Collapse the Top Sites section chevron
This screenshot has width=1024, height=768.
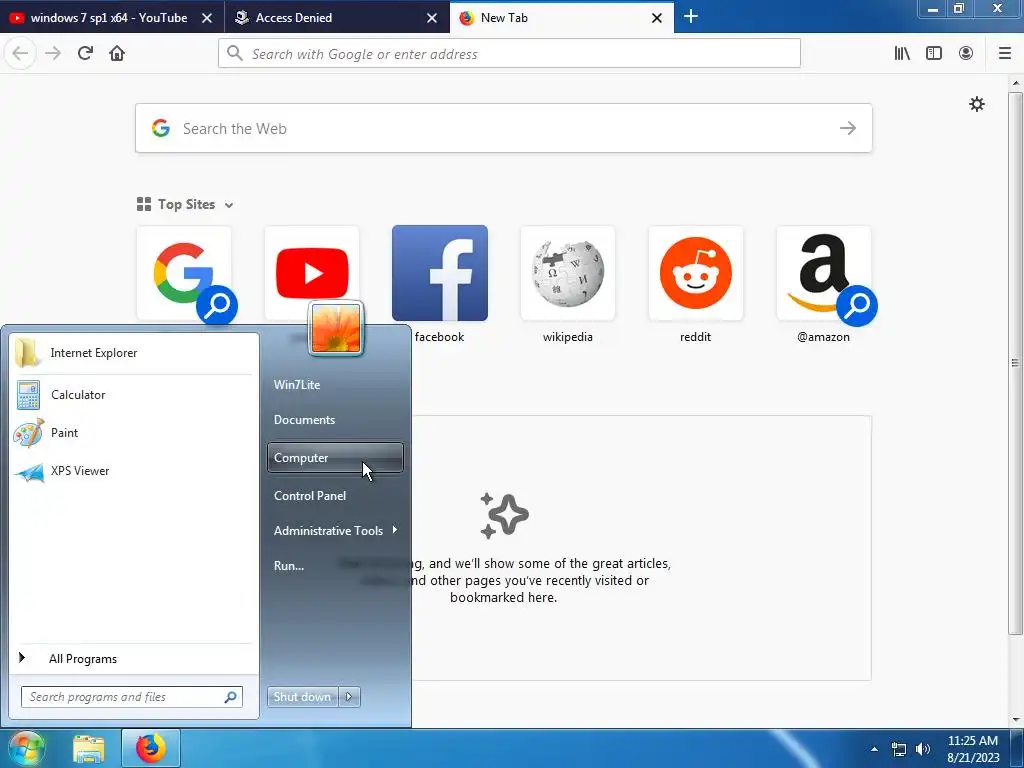[229, 205]
